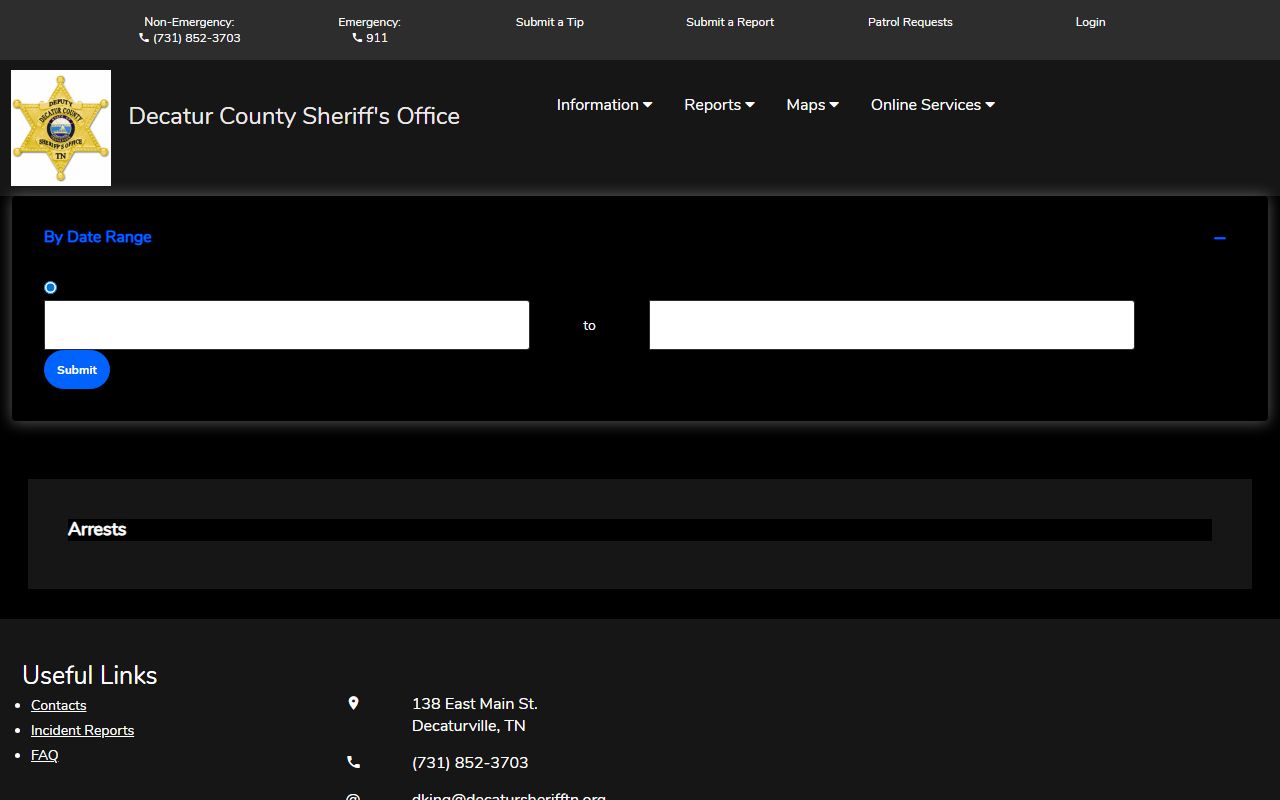Expand the Reports dropdown menu

click(719, 105)
